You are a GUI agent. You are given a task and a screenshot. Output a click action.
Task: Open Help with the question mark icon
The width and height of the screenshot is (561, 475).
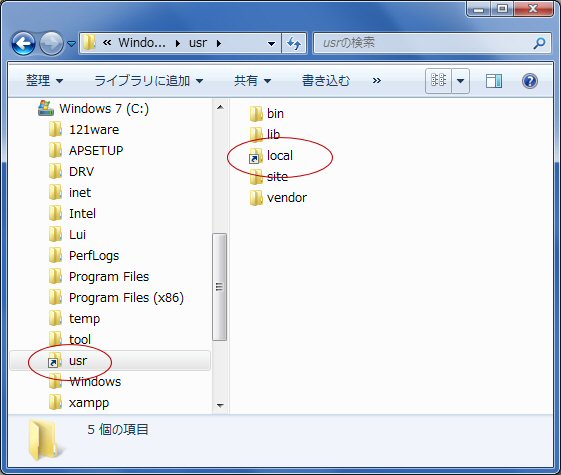coord(530,81)
